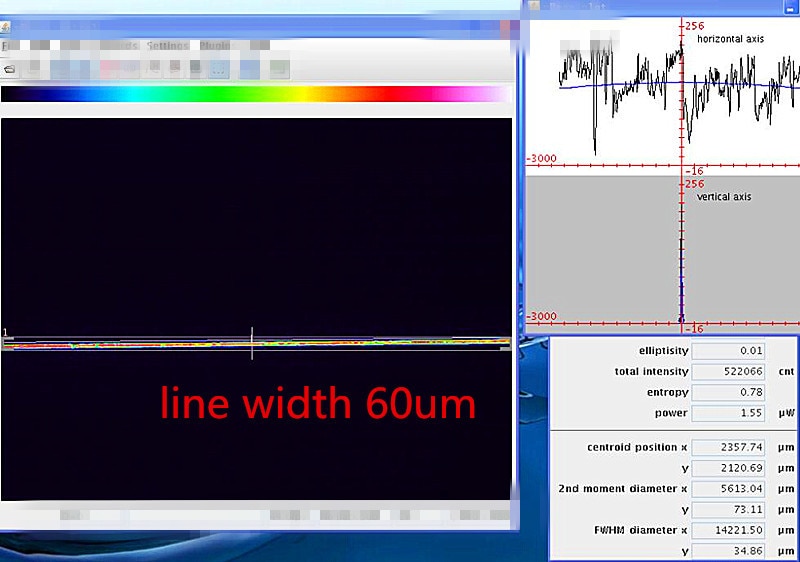
Task: Click the 2nd moment diameter x field
Action: point(728,489)
